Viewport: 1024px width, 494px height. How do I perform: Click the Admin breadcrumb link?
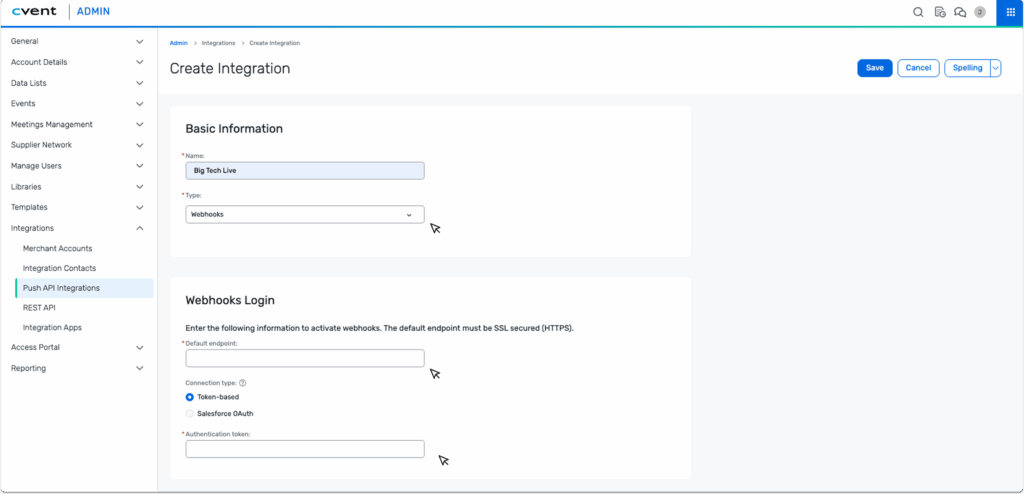[x=178, y=43]
